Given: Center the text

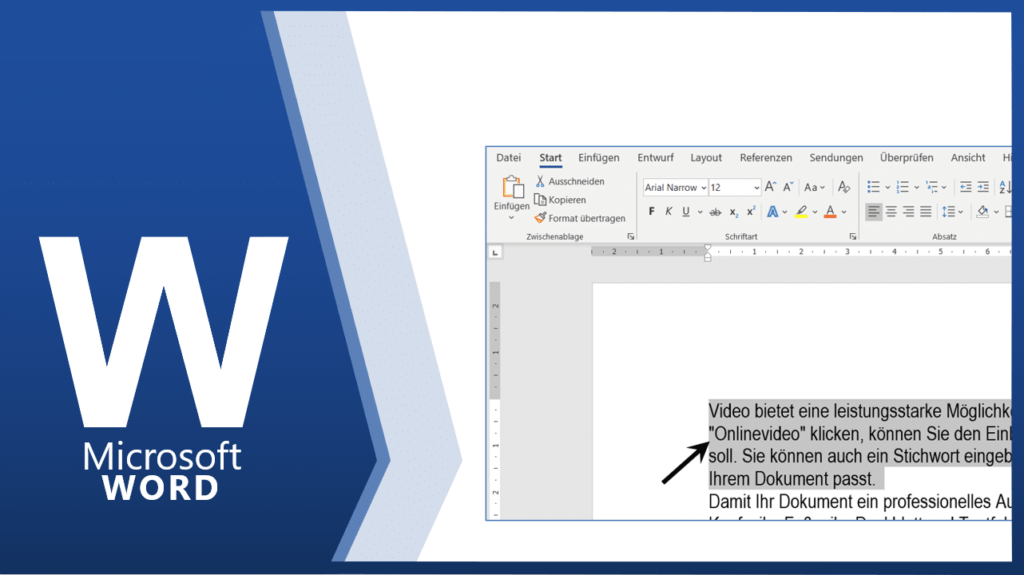Looking at the screenshot, I should tap(891, 211).
